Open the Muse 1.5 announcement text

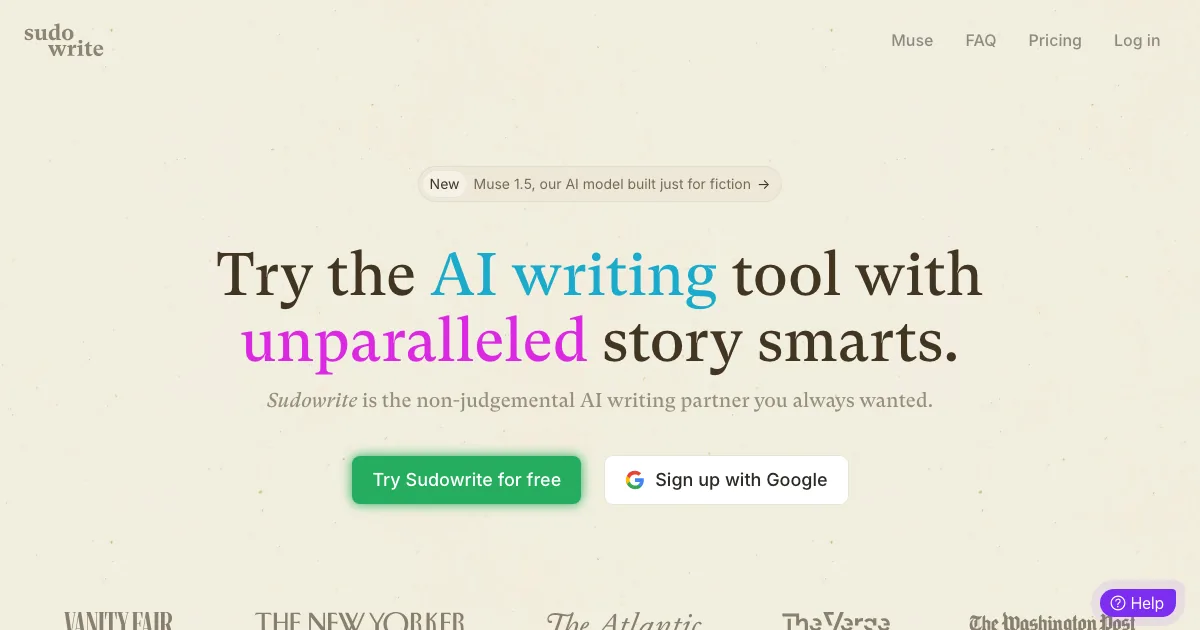coord(612,184)
